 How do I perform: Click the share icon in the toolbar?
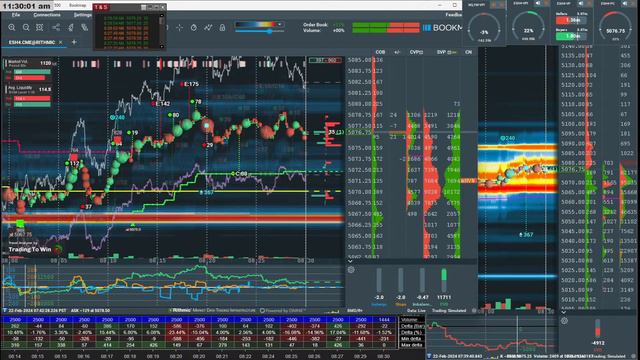(x=56, y=27)
